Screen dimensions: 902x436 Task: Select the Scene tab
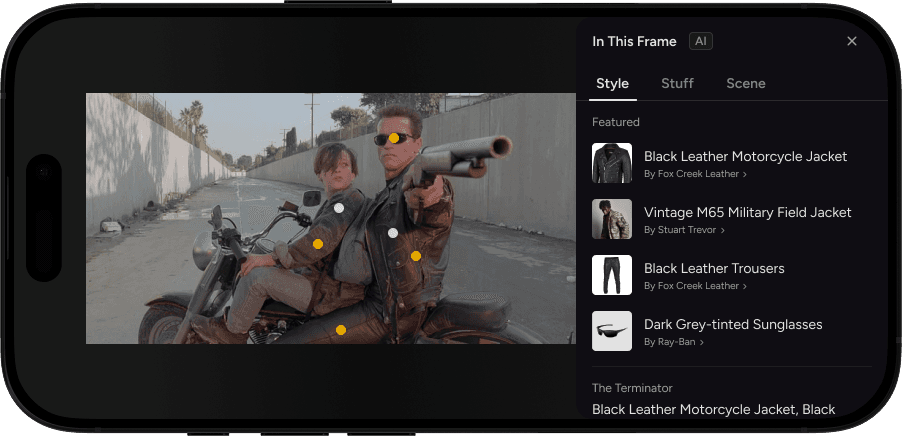tap(746, 83)
